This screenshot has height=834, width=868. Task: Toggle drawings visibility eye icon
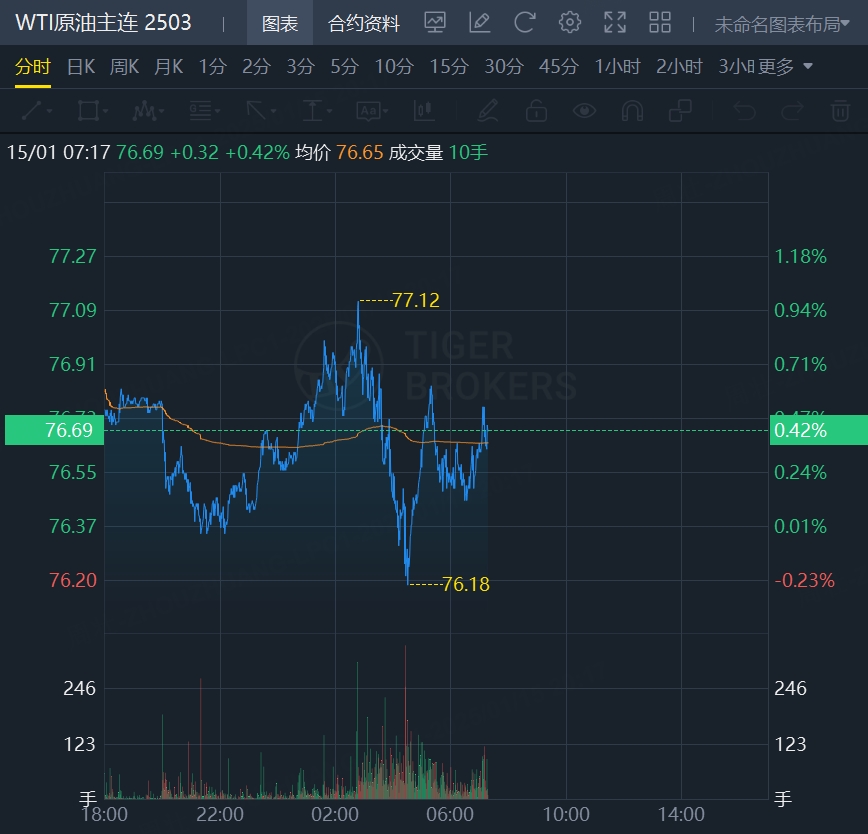coord(584,110)
